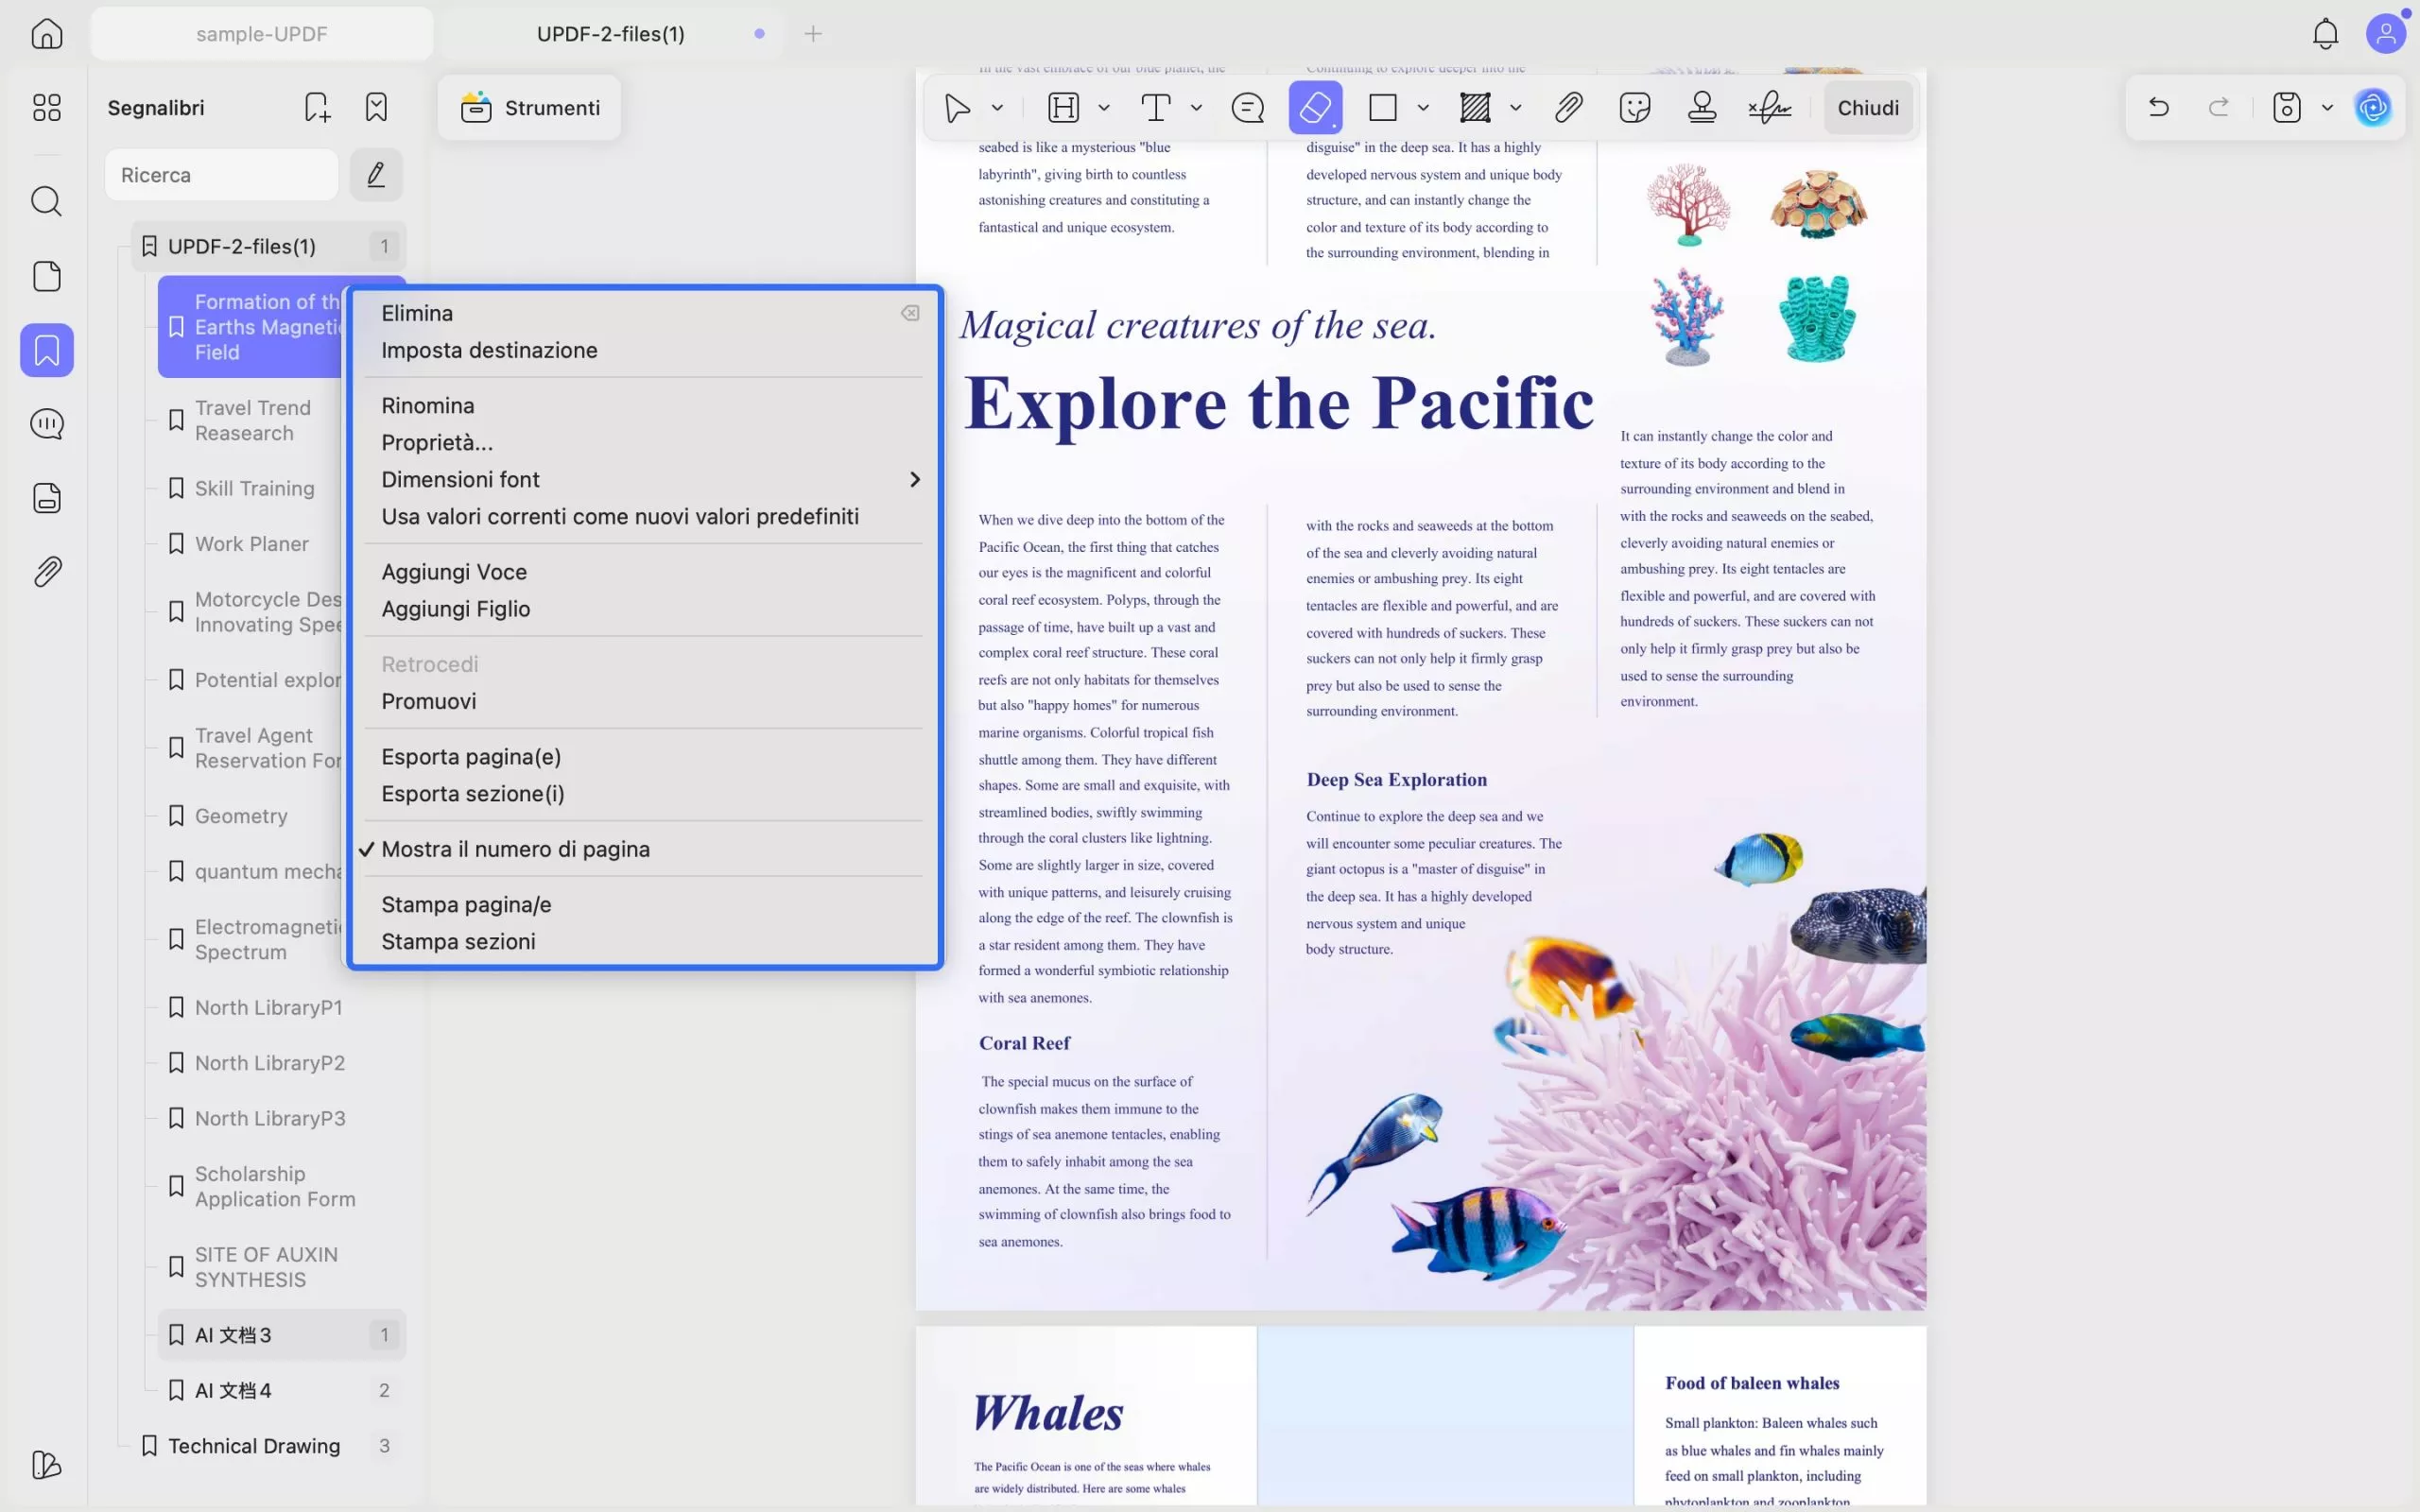Open the text tool dropdown arrow
Screen dimensions: 2420x1512
click(x=1196, y=107)
